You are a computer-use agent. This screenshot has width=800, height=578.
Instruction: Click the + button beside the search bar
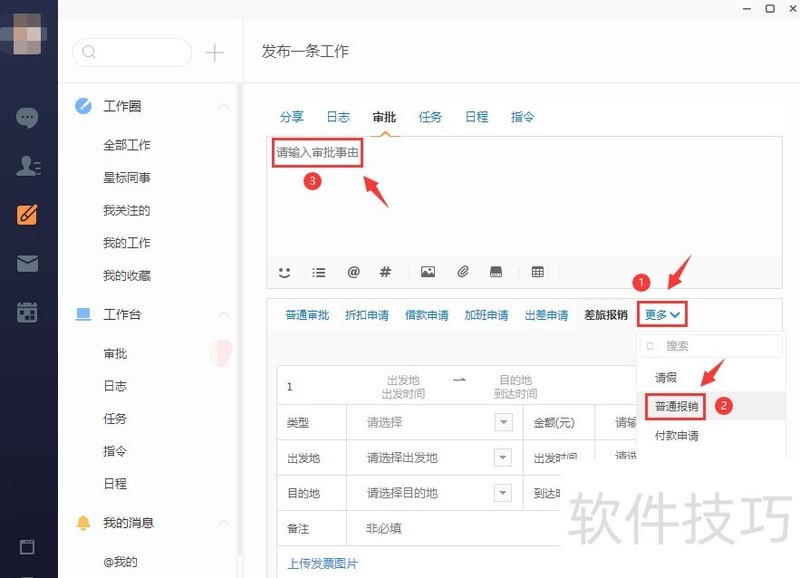215,52
